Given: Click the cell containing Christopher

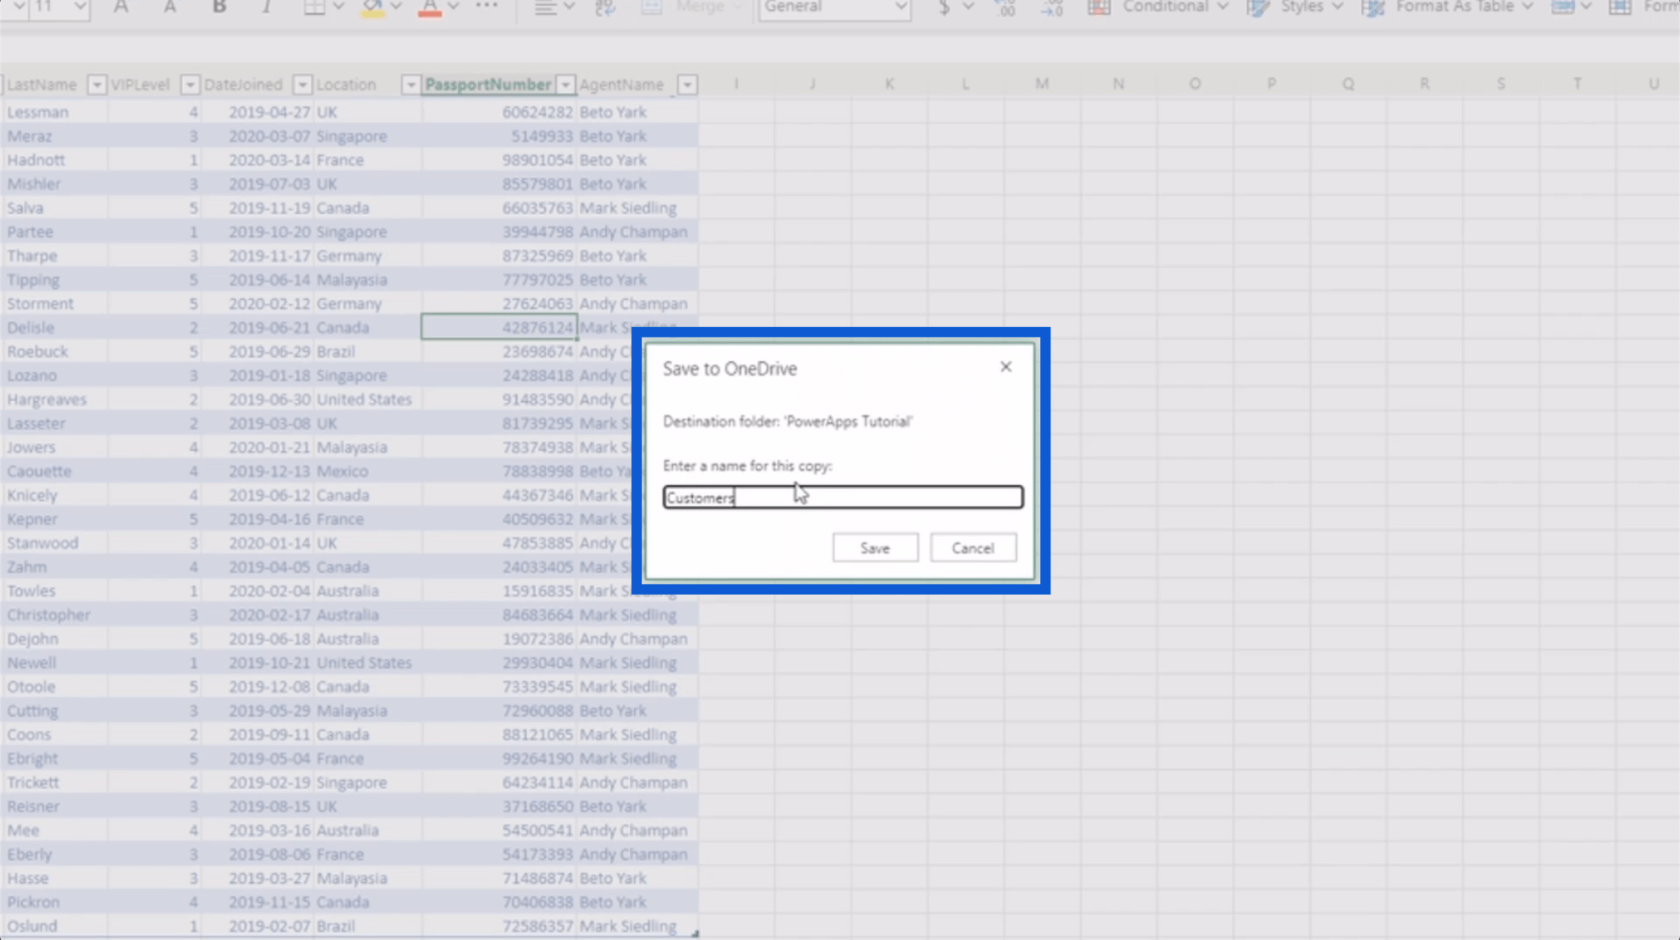Looking at the screenshot, I should point(54,615).
